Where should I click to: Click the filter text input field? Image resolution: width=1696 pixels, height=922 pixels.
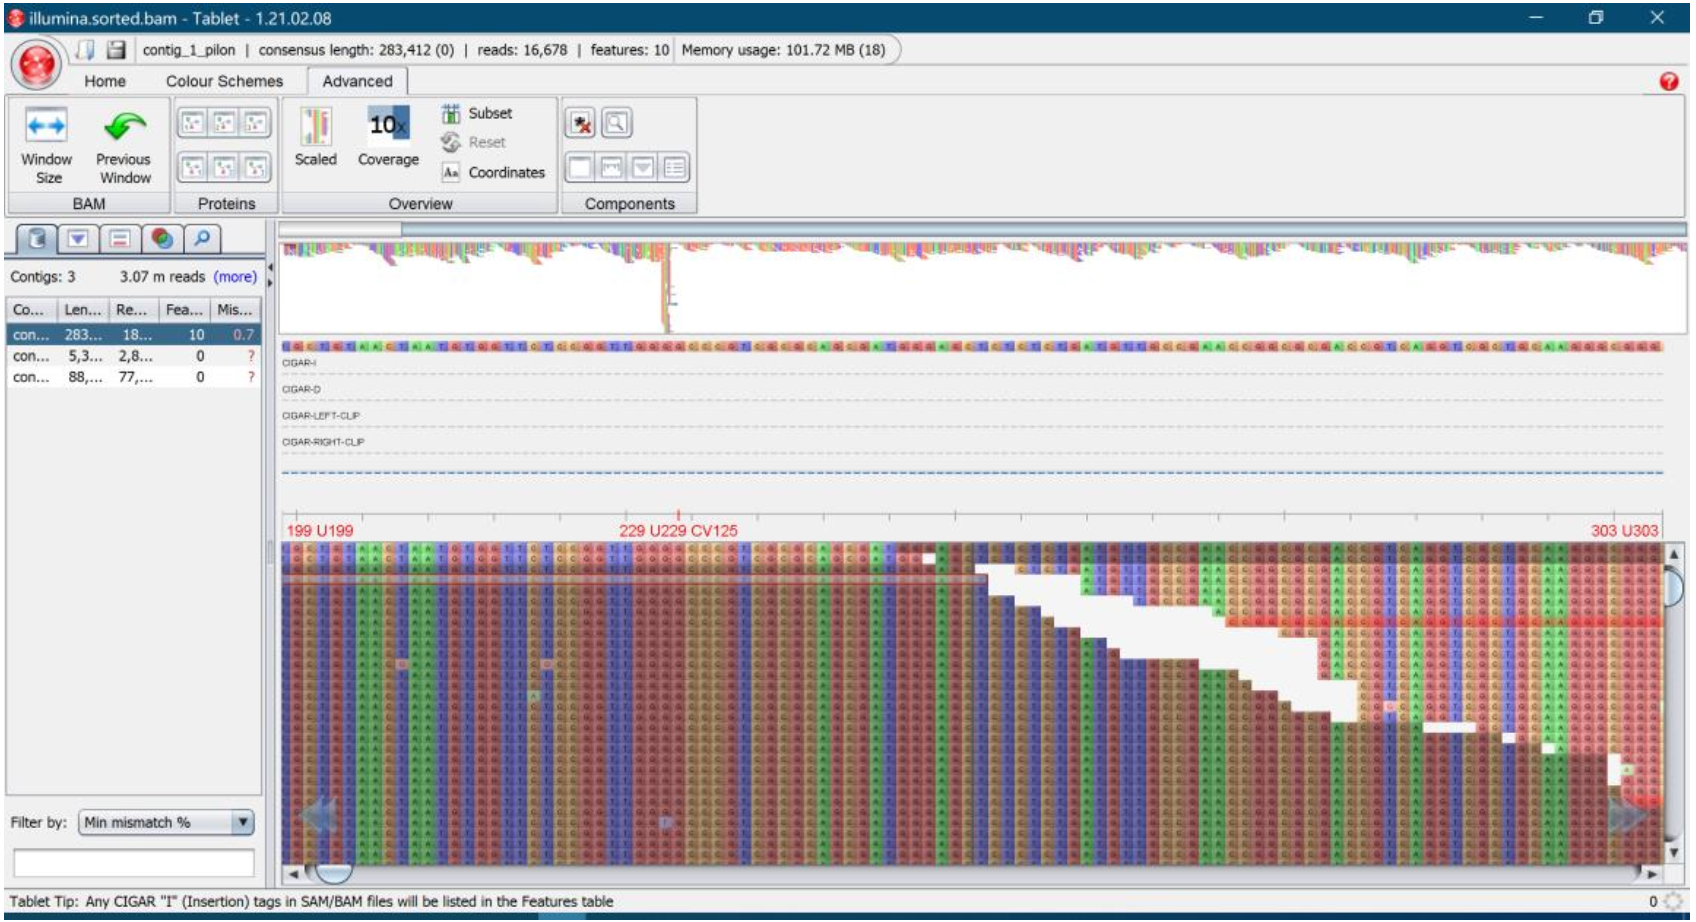tap(134, 863)
